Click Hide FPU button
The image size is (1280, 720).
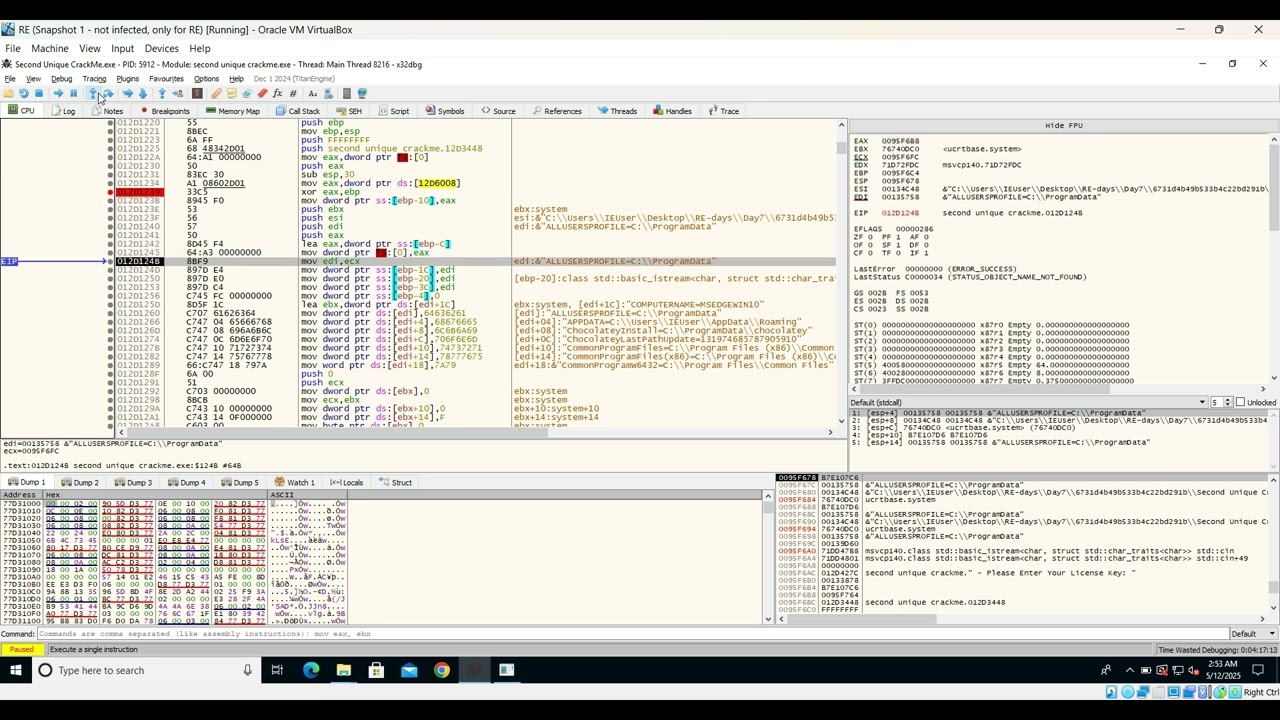[1064, 125]
